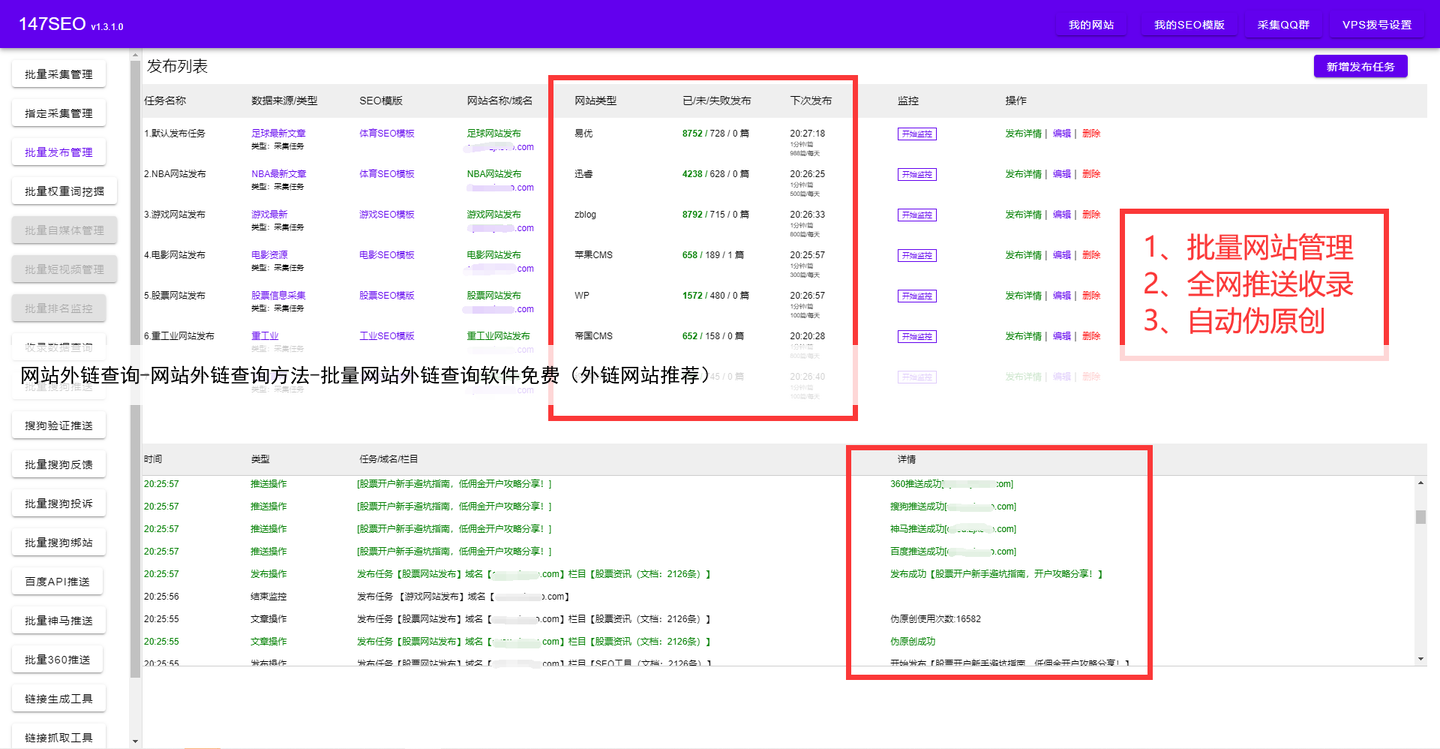Select 批量神马推送 in the sidebar

(58, 620)
